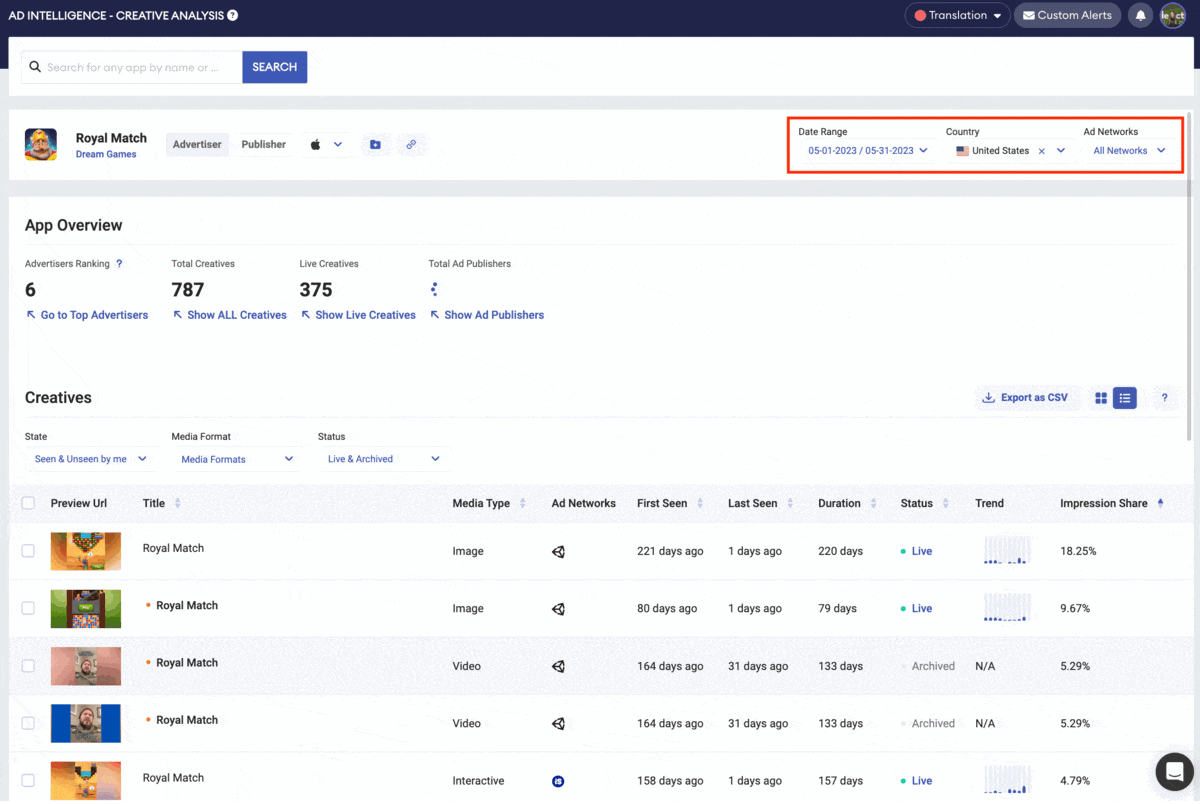The image size is (1200, 804).
Task: Click the app search input field
Action: [x=132, y=67]
